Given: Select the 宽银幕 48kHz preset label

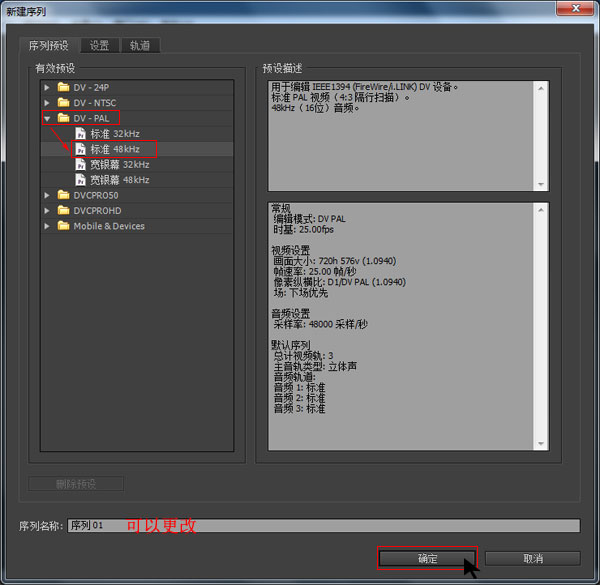Looking at the screenshot, I should (120, 180).
